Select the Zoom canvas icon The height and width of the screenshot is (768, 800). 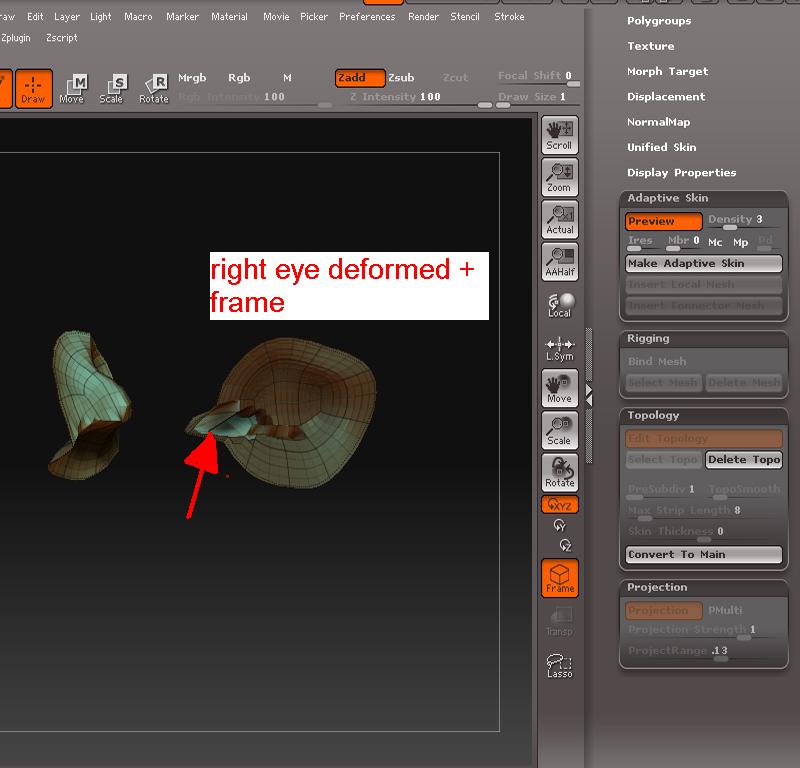tap(559, 177)
